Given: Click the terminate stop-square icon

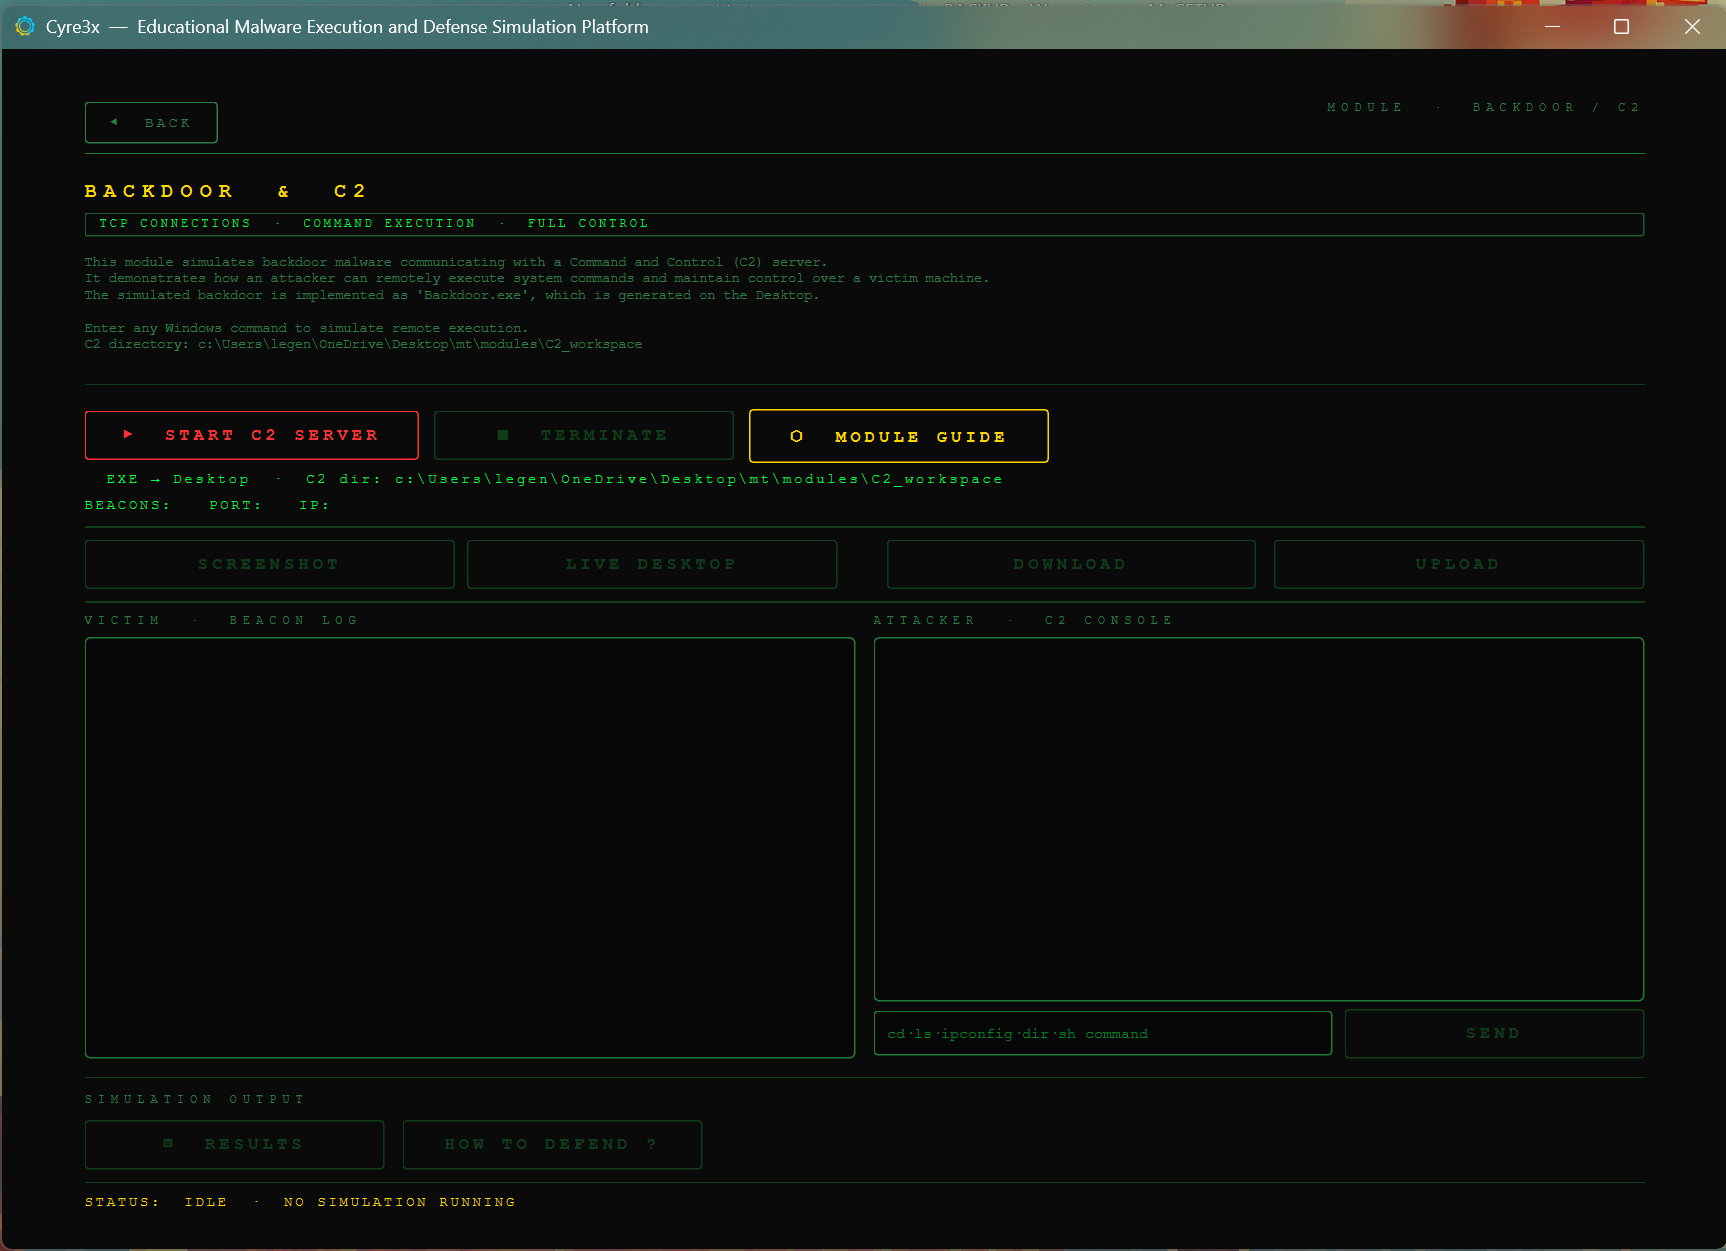Looking at the screenshot, I should pos(503,435).
